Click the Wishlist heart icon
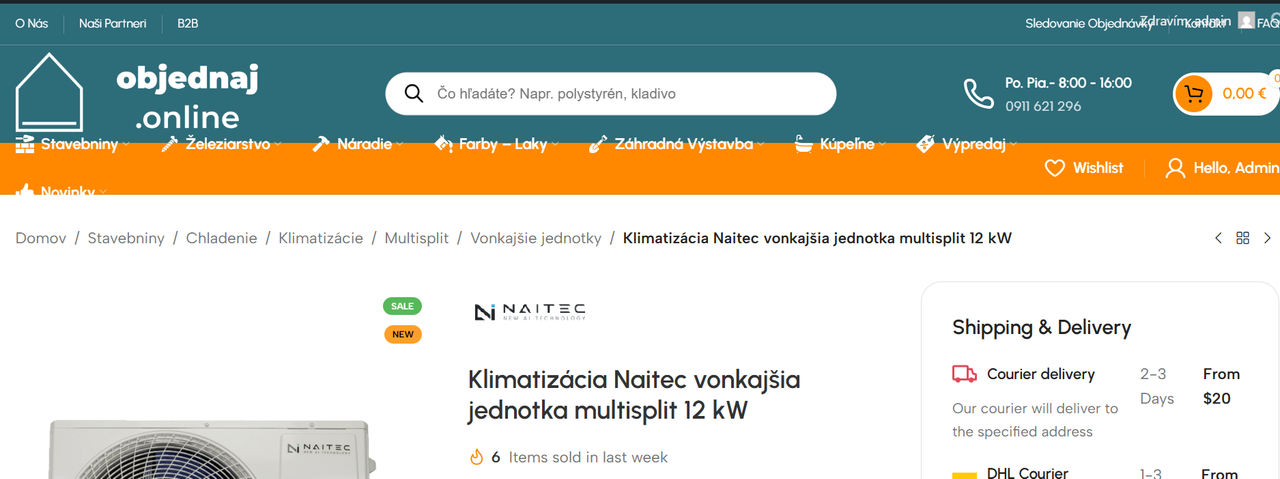Screen dimensions: 1280x479 tap(1054, 168)
